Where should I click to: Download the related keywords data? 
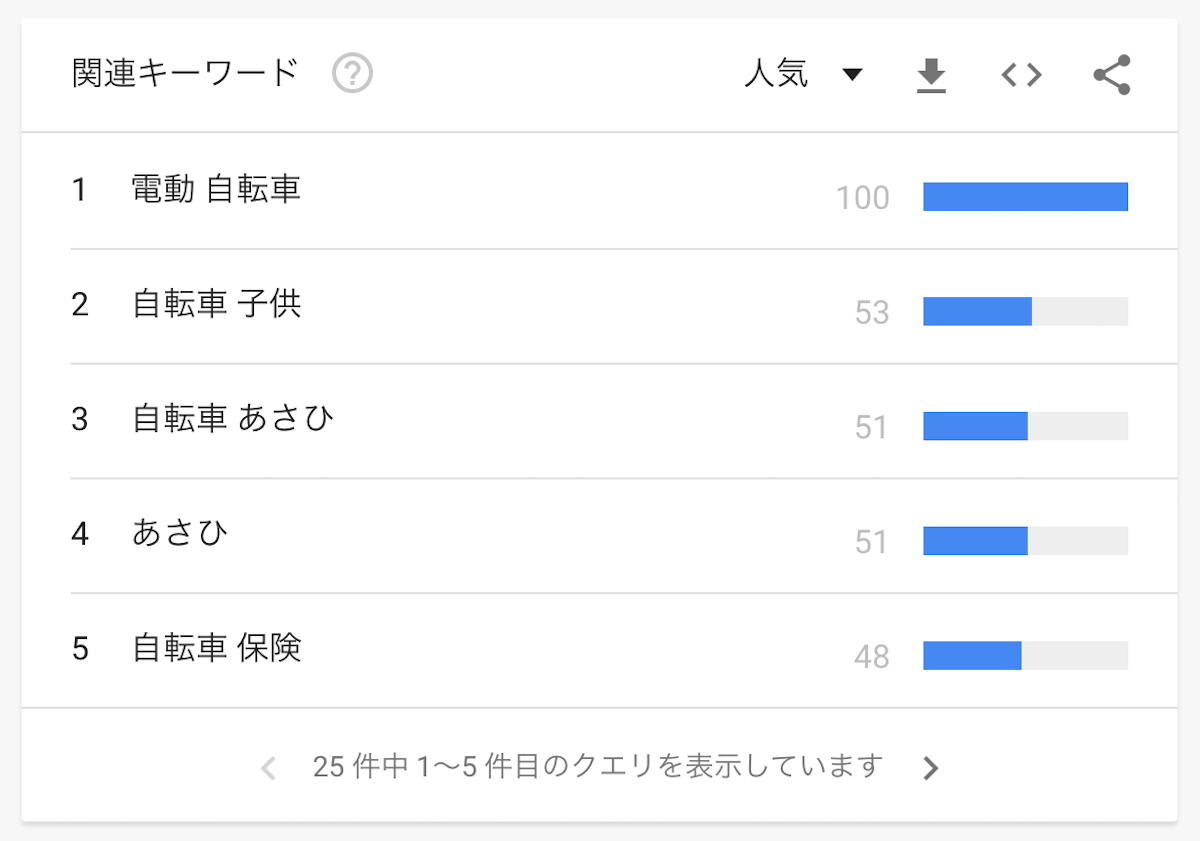click(931, 75)
